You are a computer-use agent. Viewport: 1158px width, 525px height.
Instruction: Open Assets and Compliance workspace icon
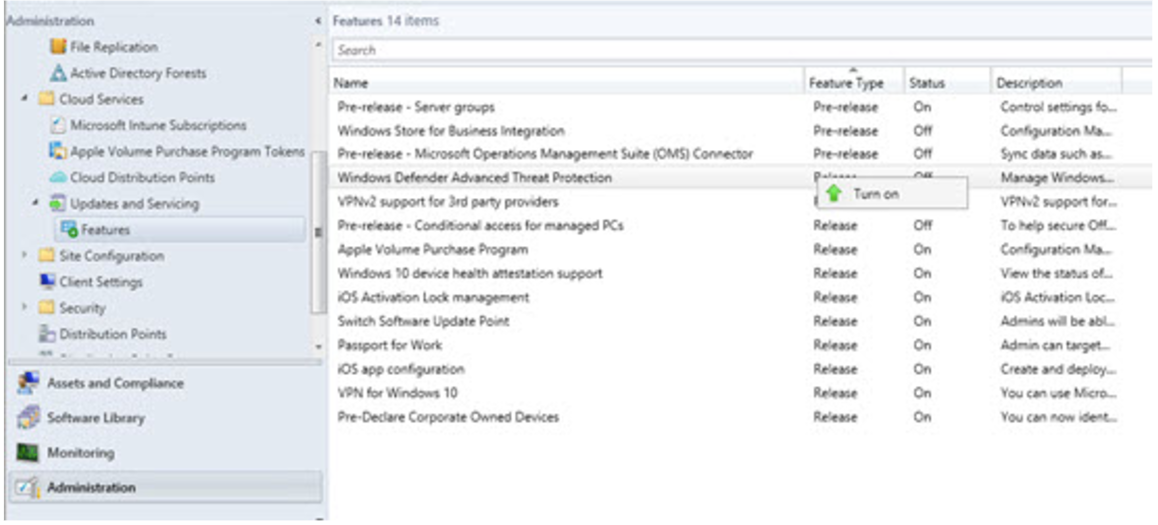pyautogui.click(x=28, y=383)
